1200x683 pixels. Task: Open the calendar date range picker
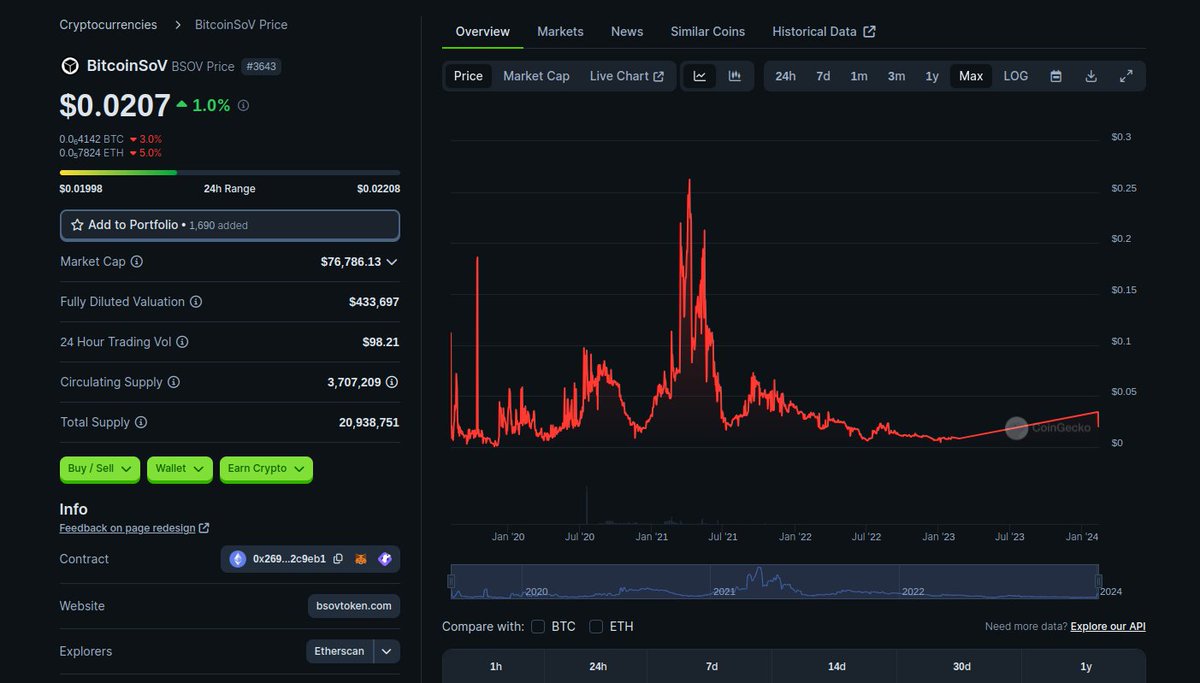[x=1056, y=76]
